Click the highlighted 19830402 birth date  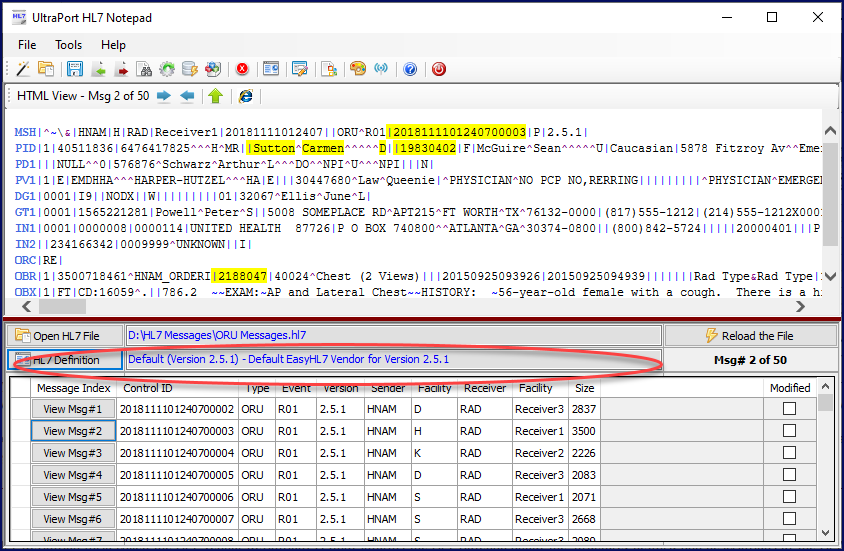click(427, 148)
